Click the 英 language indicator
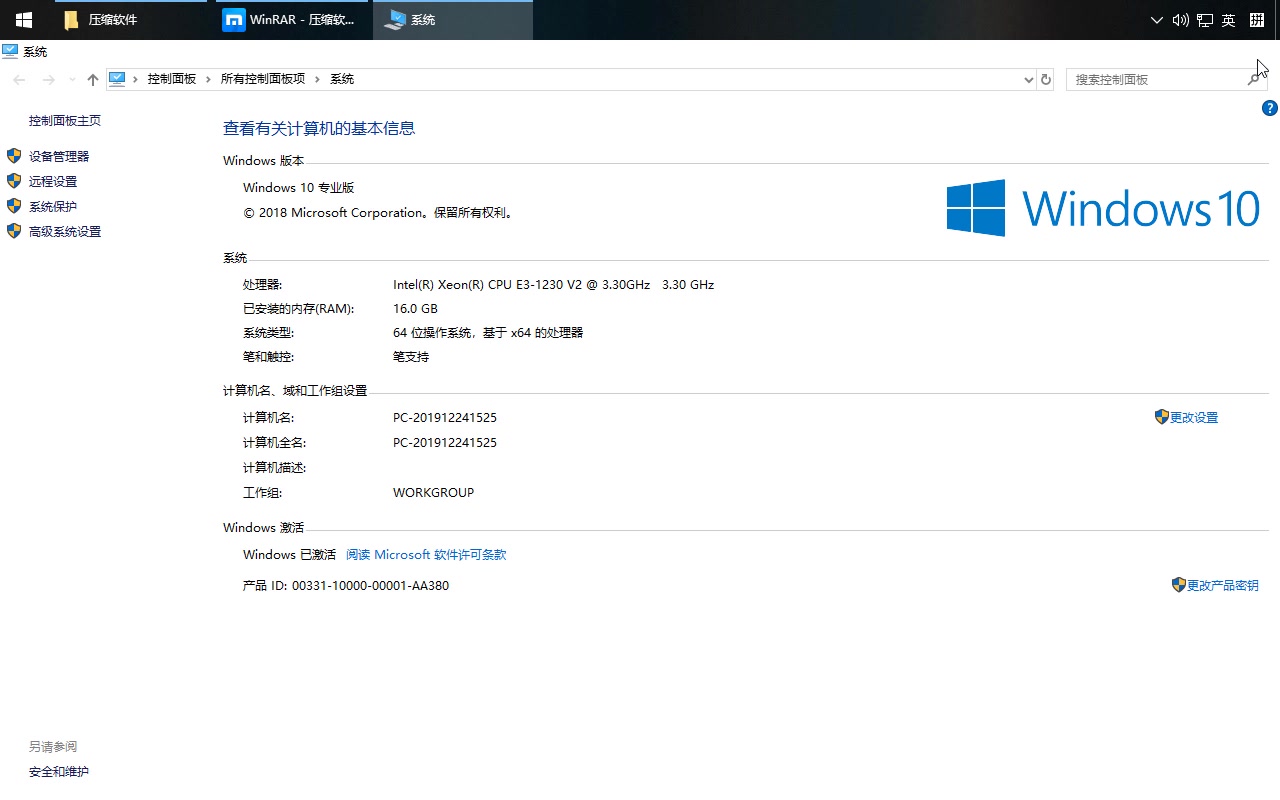 (x=1228, y=20)
